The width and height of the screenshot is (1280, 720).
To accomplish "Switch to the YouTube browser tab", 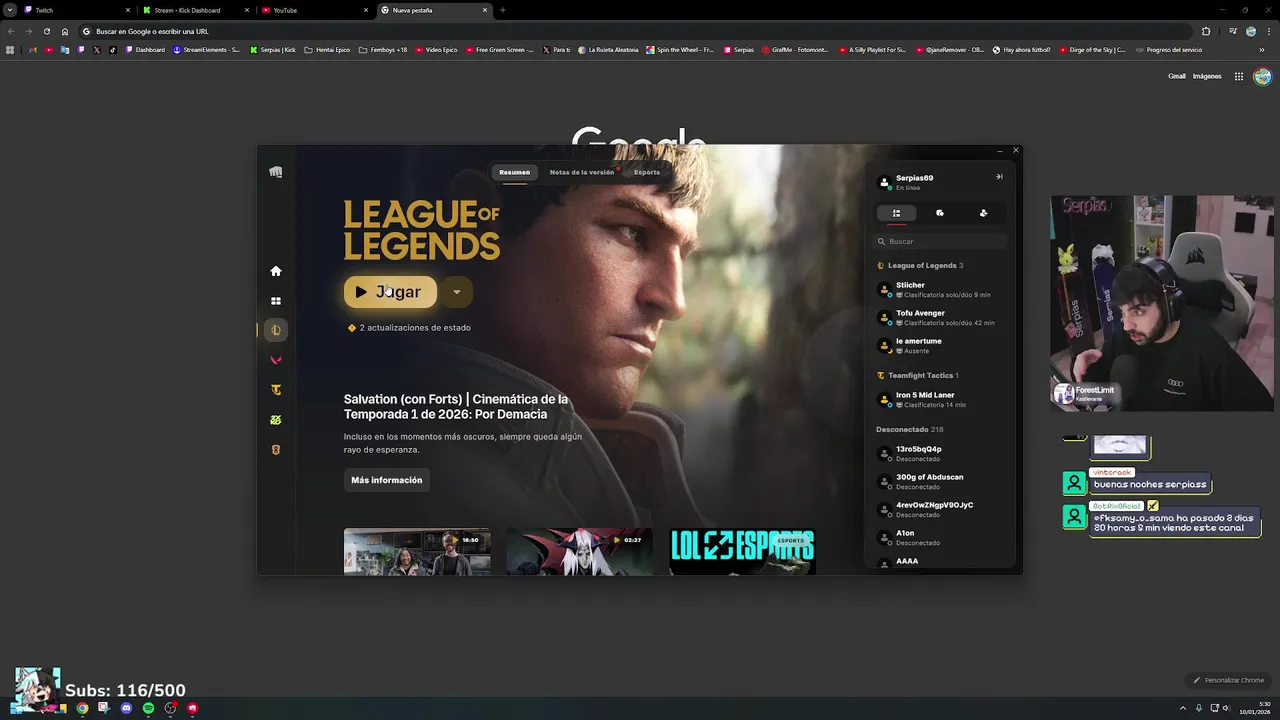I will [313, 10].
